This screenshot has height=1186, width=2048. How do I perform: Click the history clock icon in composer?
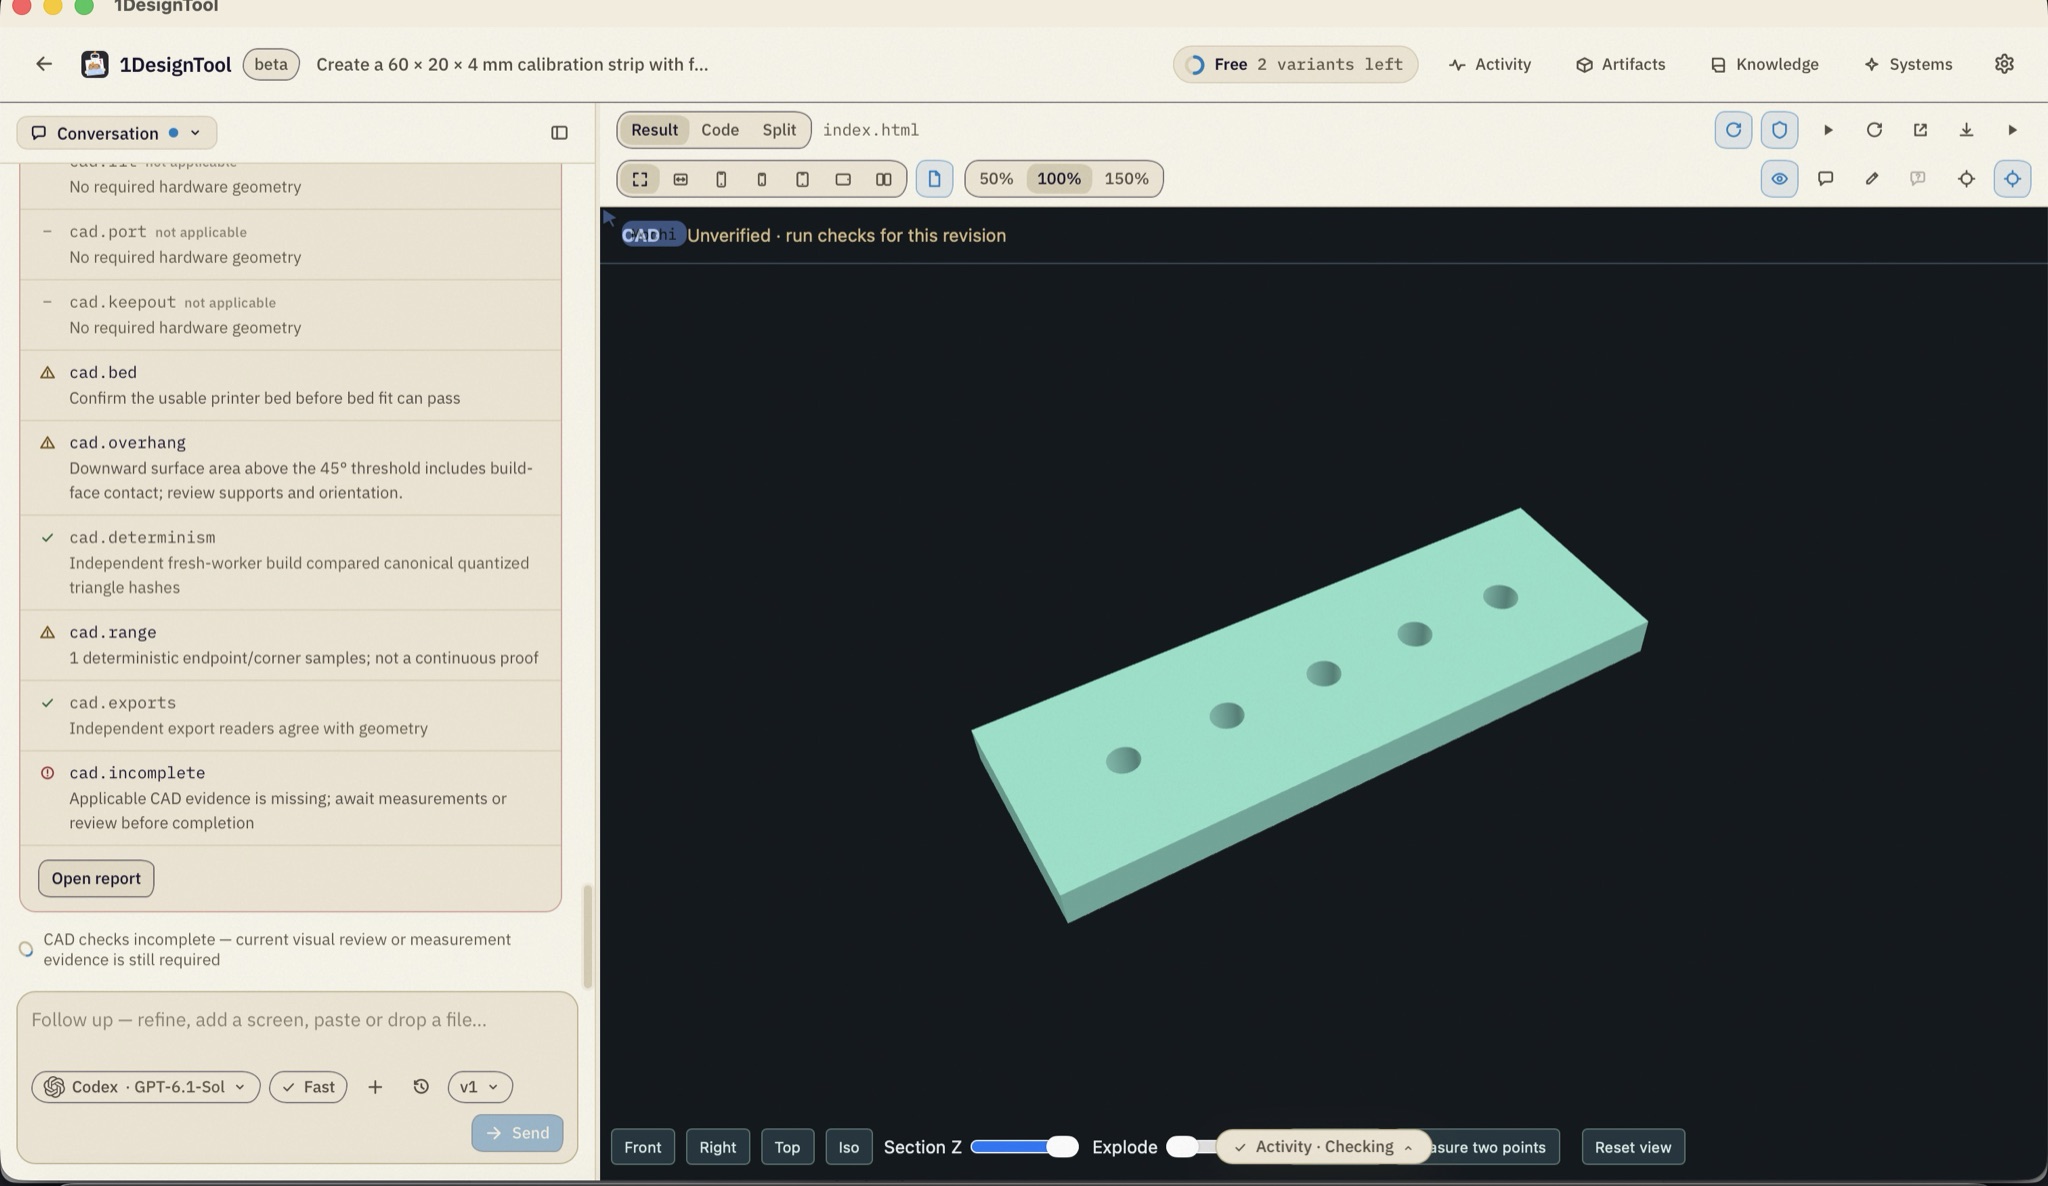coord(421,1087)
